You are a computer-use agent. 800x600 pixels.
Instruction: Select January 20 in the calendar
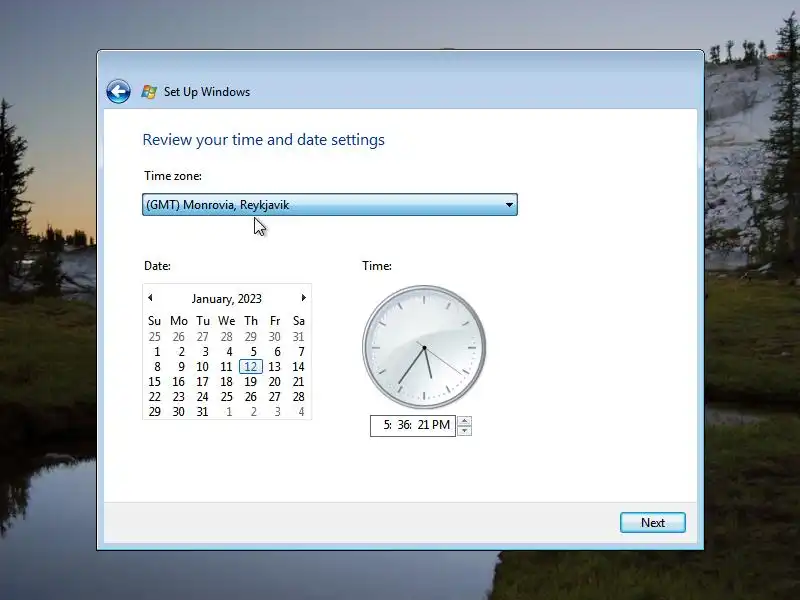point(274,382)
